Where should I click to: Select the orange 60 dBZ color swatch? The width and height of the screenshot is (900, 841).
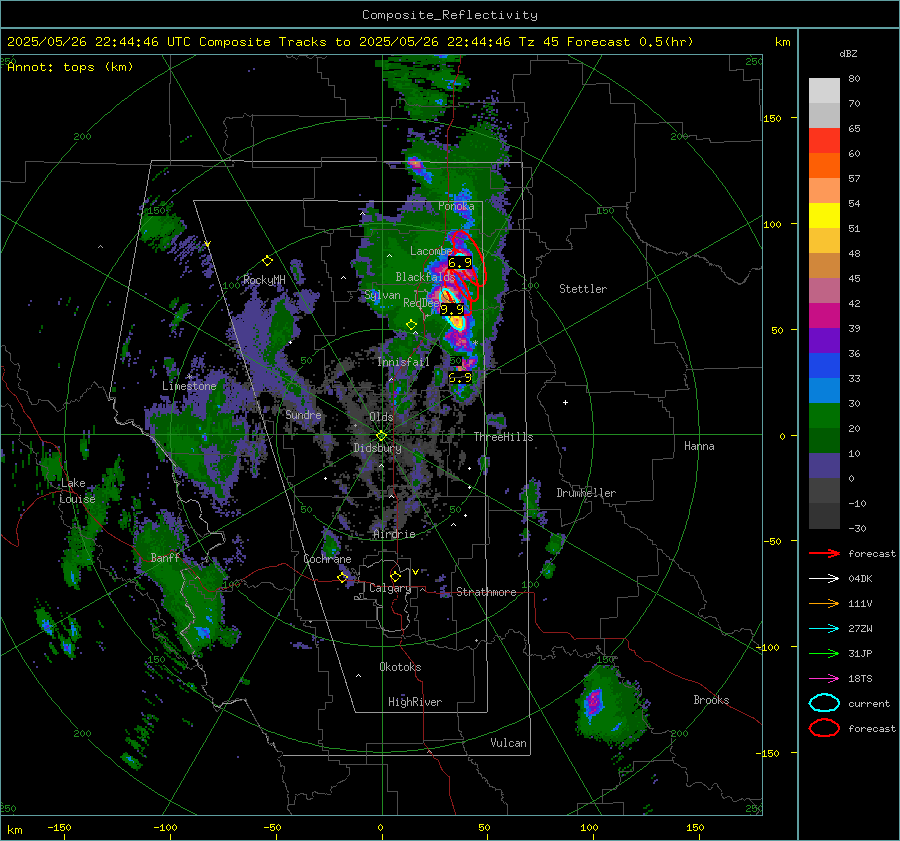(824, 165)
